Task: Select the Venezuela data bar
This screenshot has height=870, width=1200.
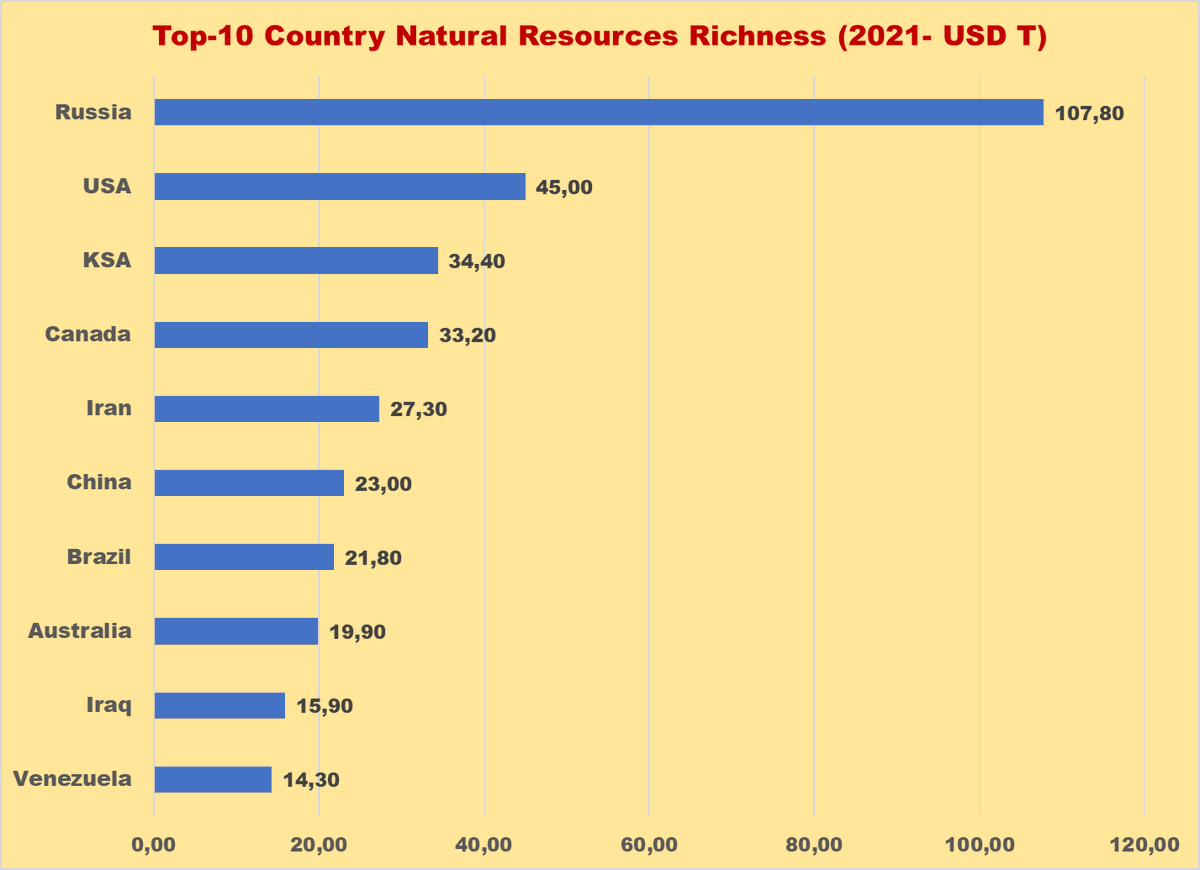Action: pyautogui.click(x=213, y=779)
